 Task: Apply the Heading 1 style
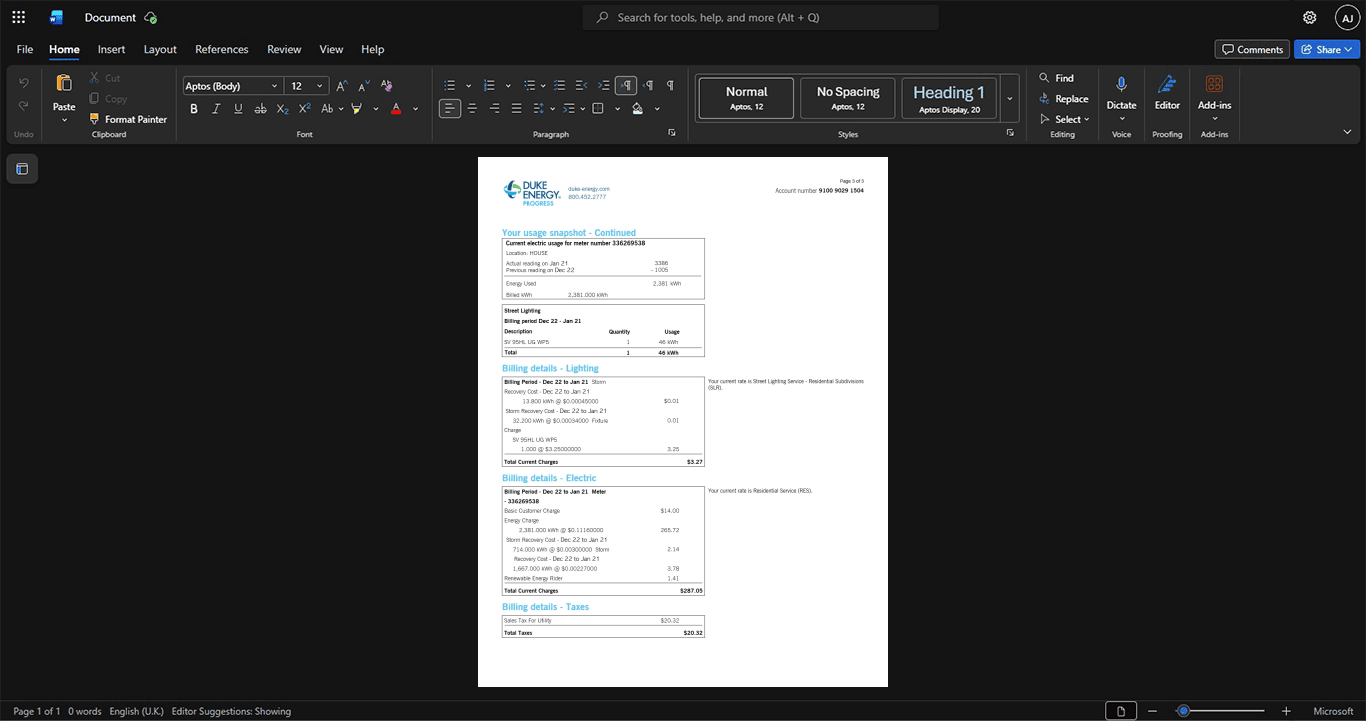pos(949,98)
